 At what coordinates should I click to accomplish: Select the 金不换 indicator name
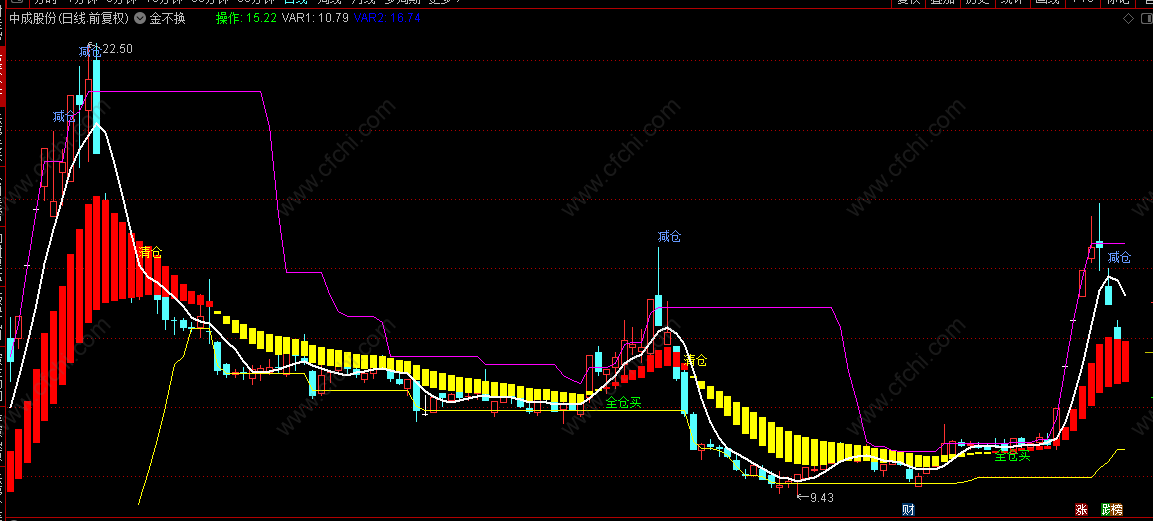(168, 18)
